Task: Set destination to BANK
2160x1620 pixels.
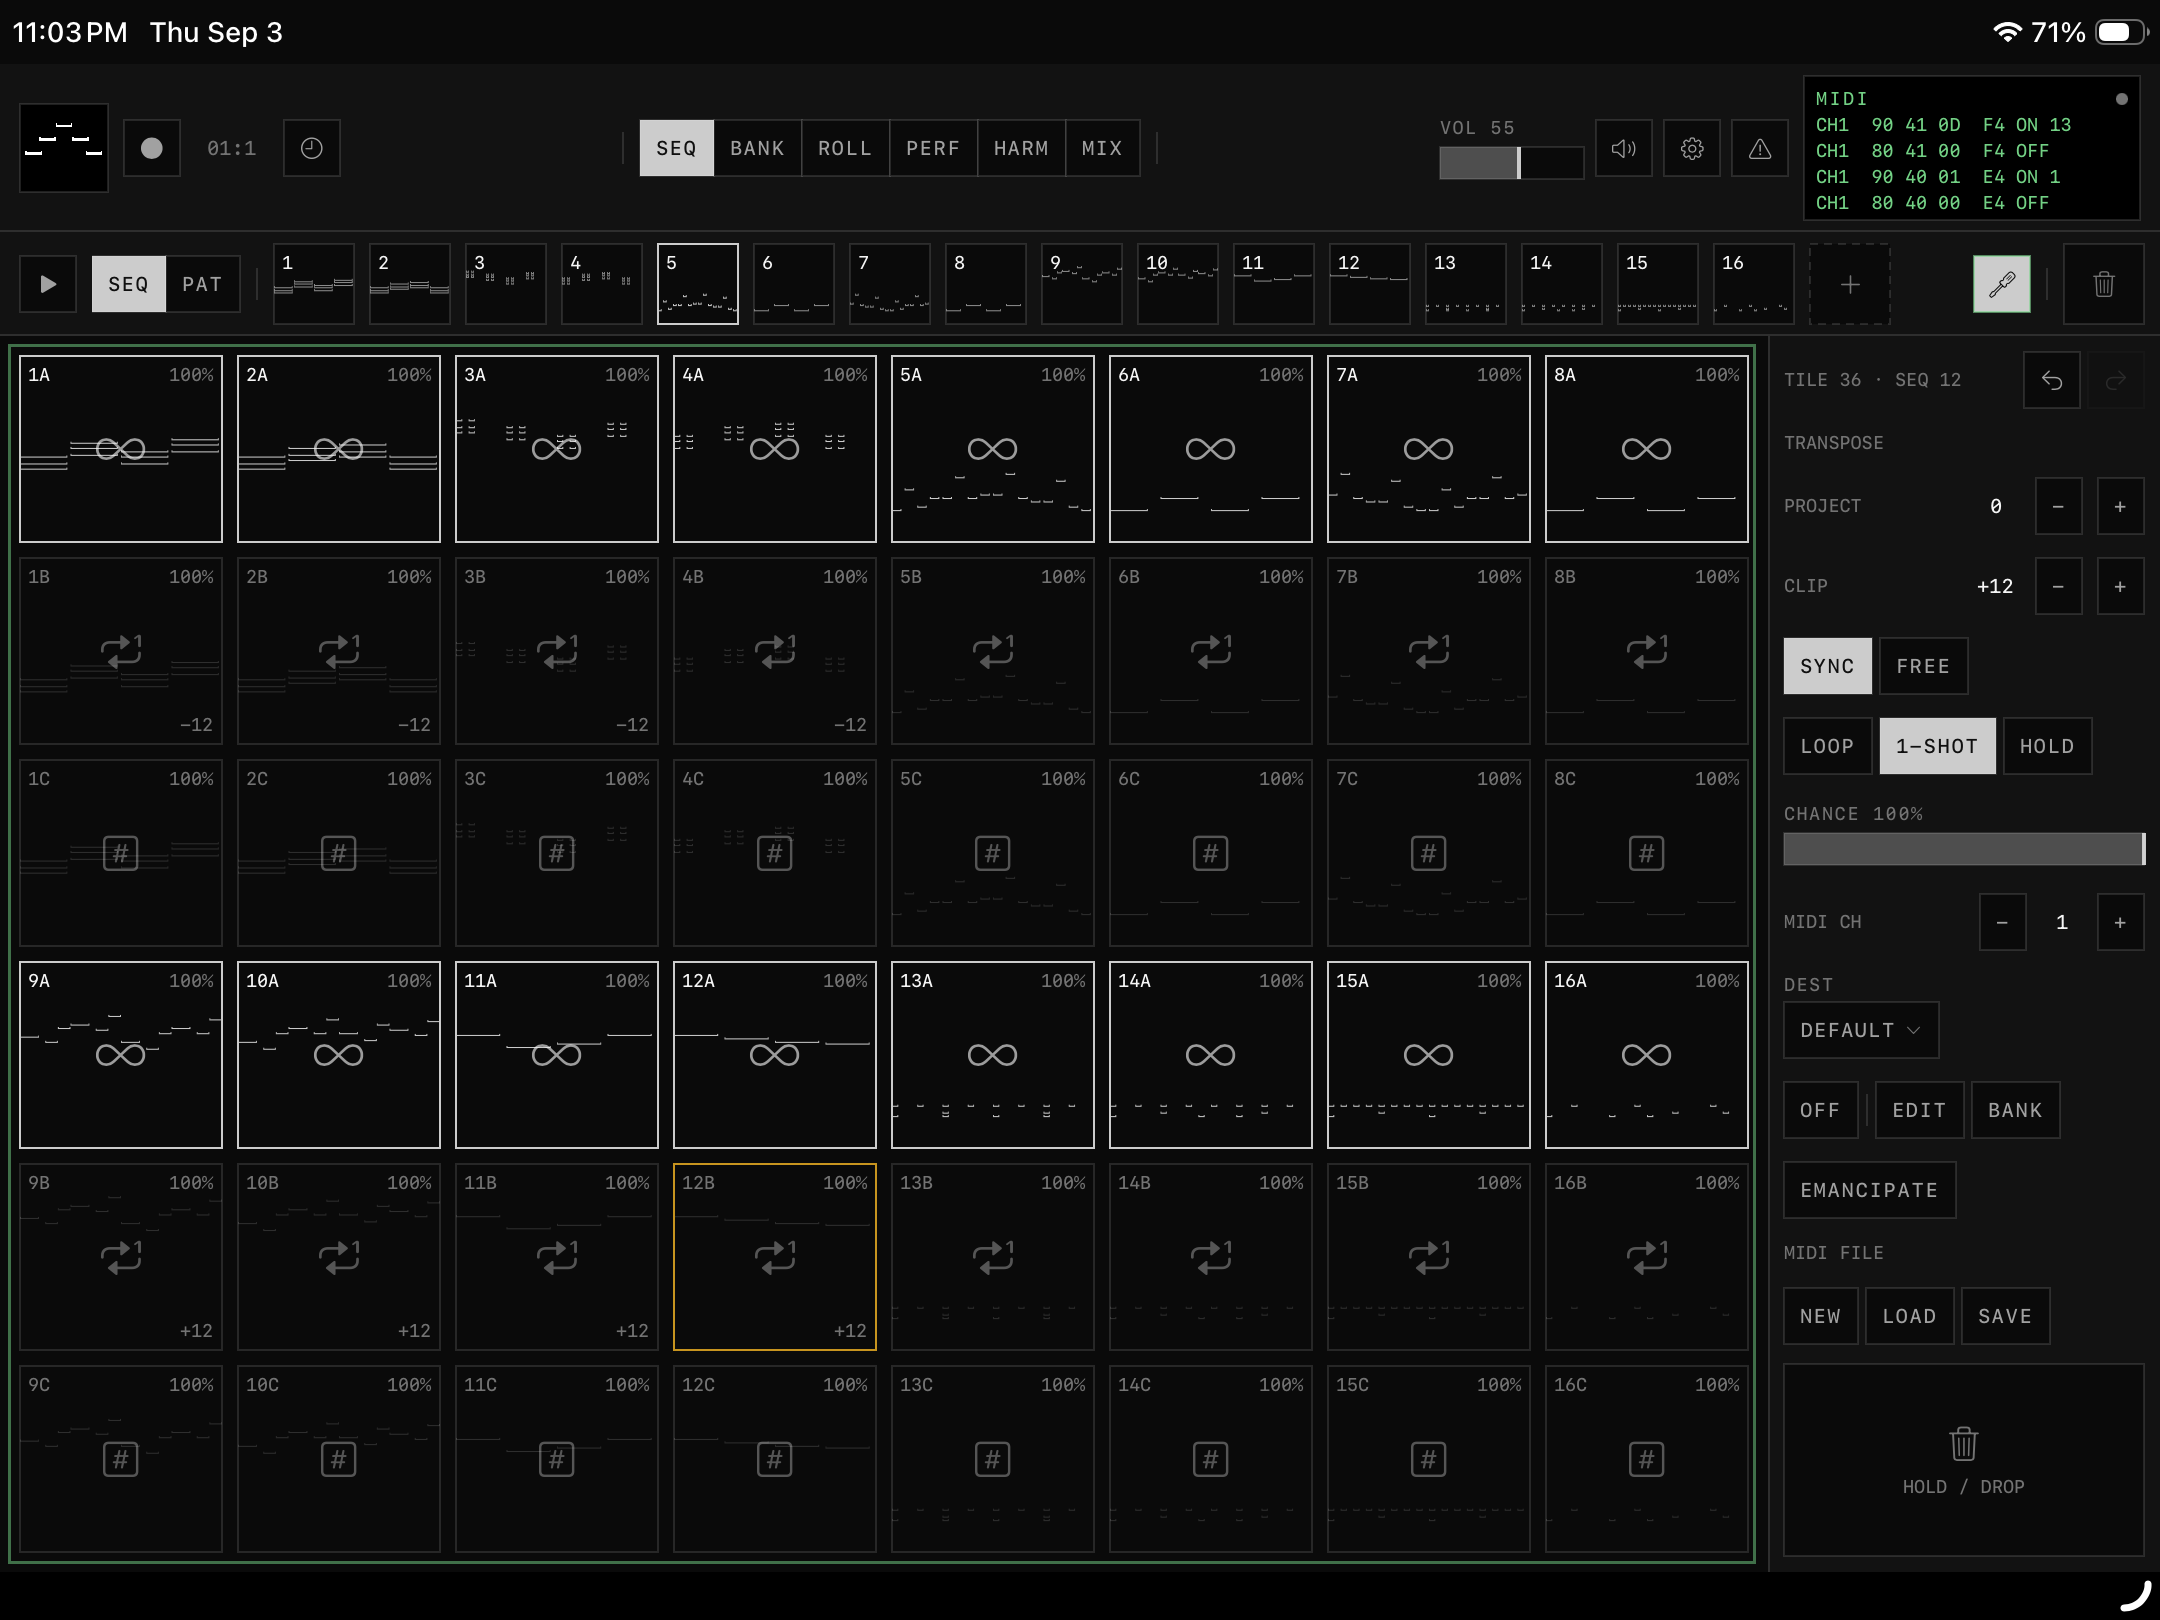Action: (2016, 1110)
